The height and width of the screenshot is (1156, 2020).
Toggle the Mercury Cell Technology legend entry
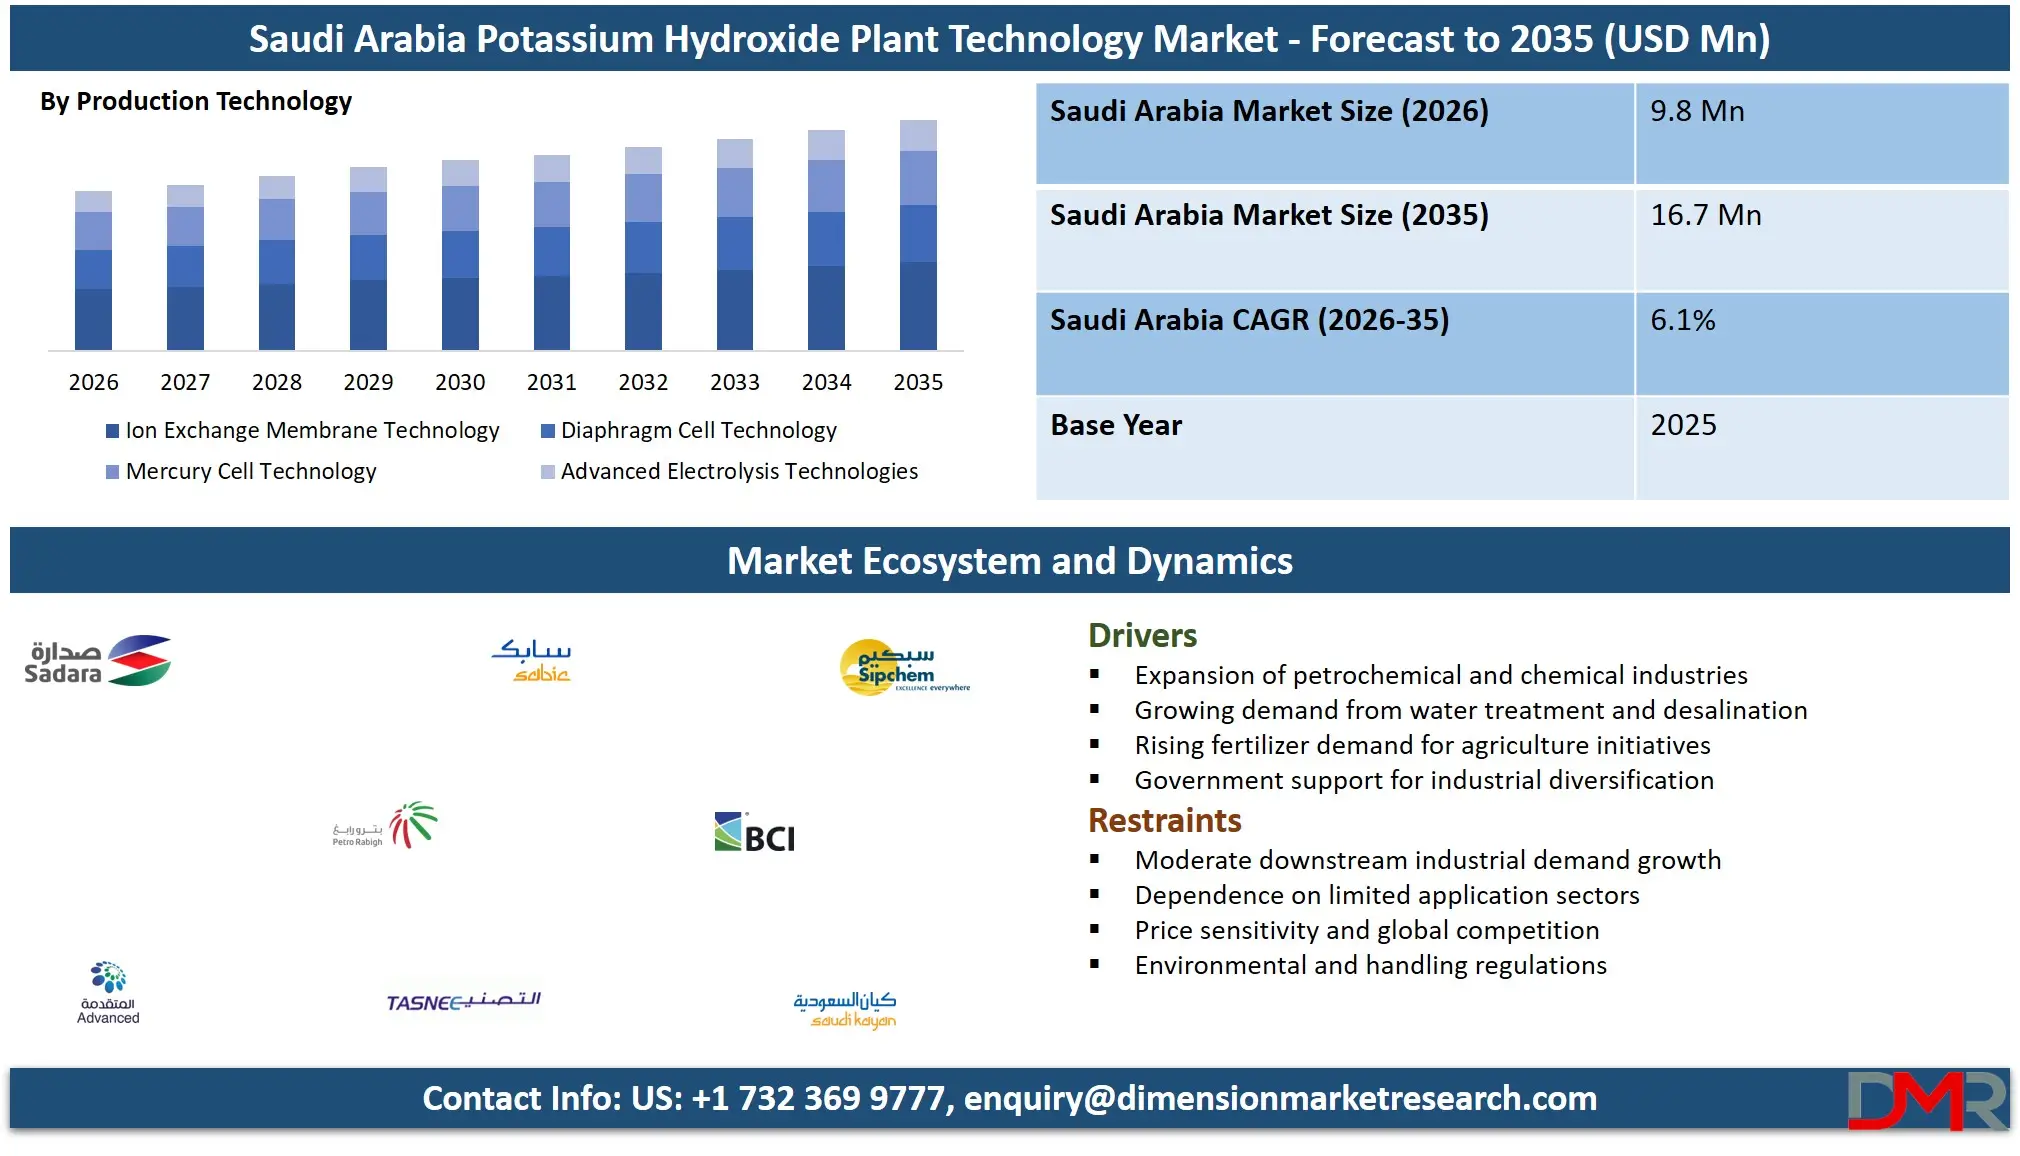(x=250, y=471)
